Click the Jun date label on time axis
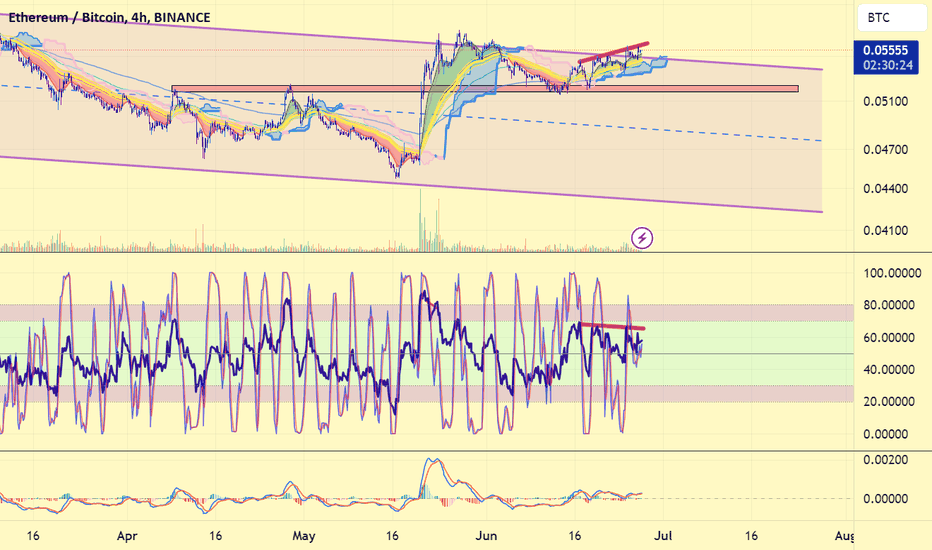The image size is (932, 550). [x=486, y=536]
